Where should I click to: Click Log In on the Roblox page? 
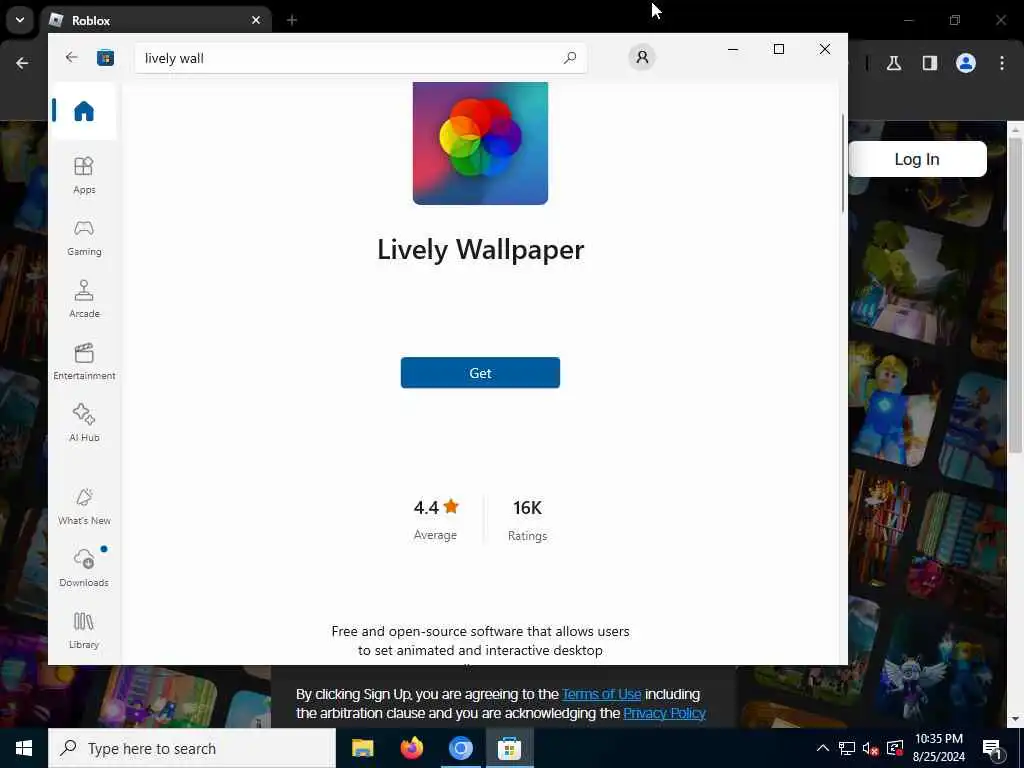coord(917,159)
